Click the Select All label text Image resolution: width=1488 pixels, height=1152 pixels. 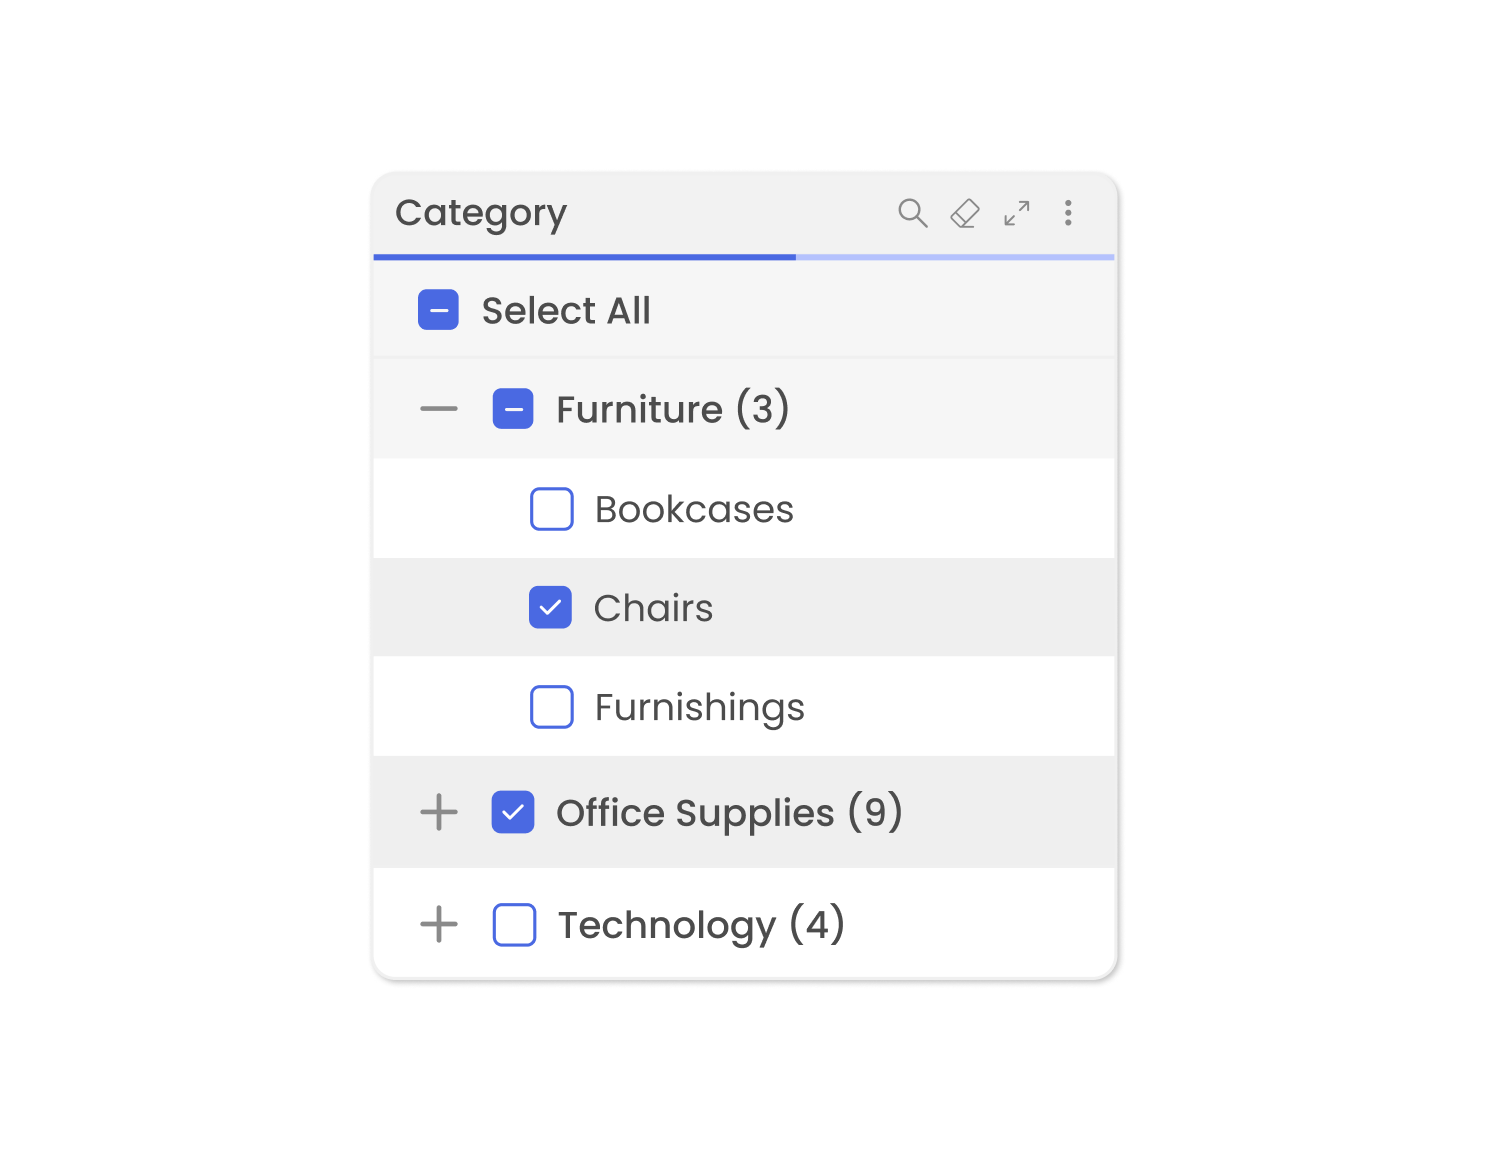coord(566,310)
